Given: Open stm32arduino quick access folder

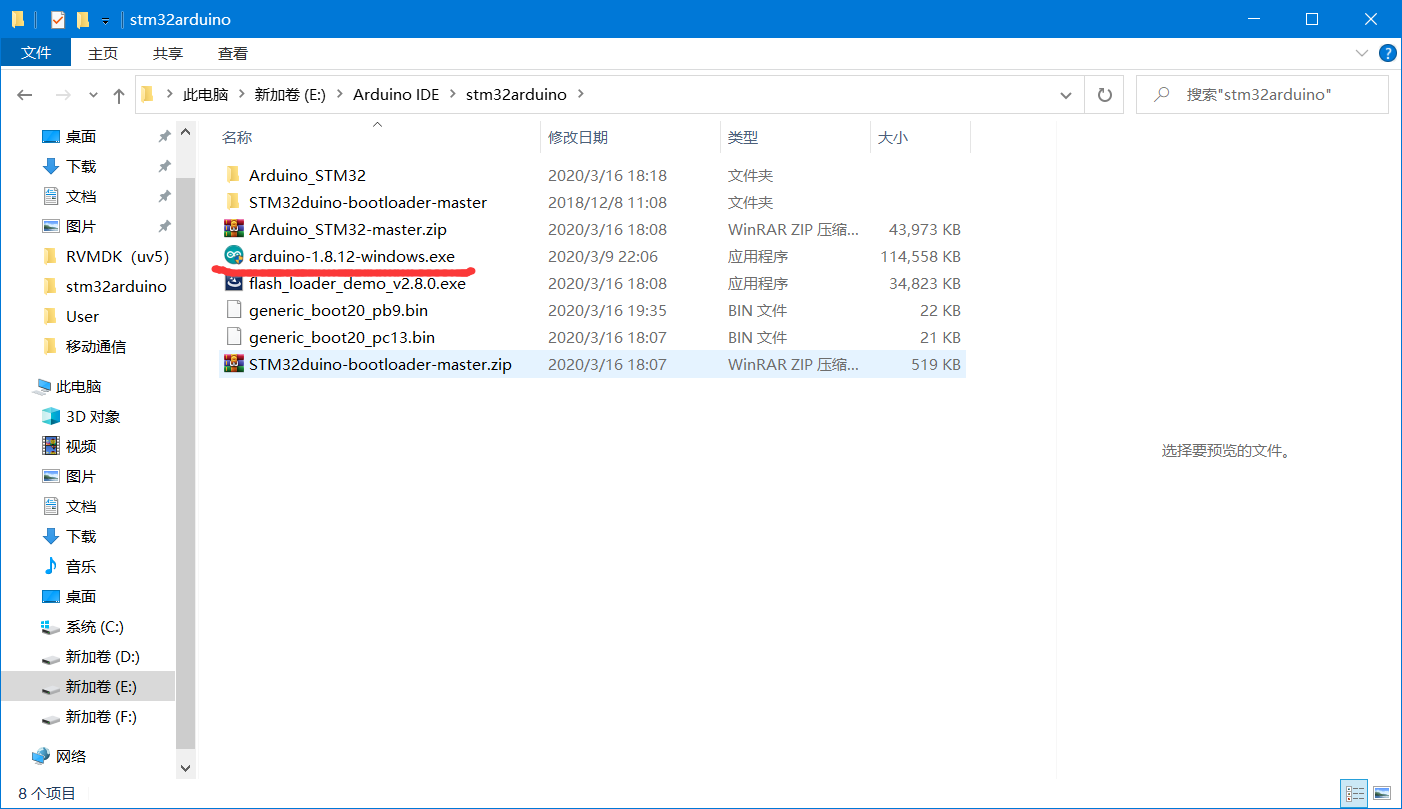Looking at the screenshot, I should tap(116, 287).
